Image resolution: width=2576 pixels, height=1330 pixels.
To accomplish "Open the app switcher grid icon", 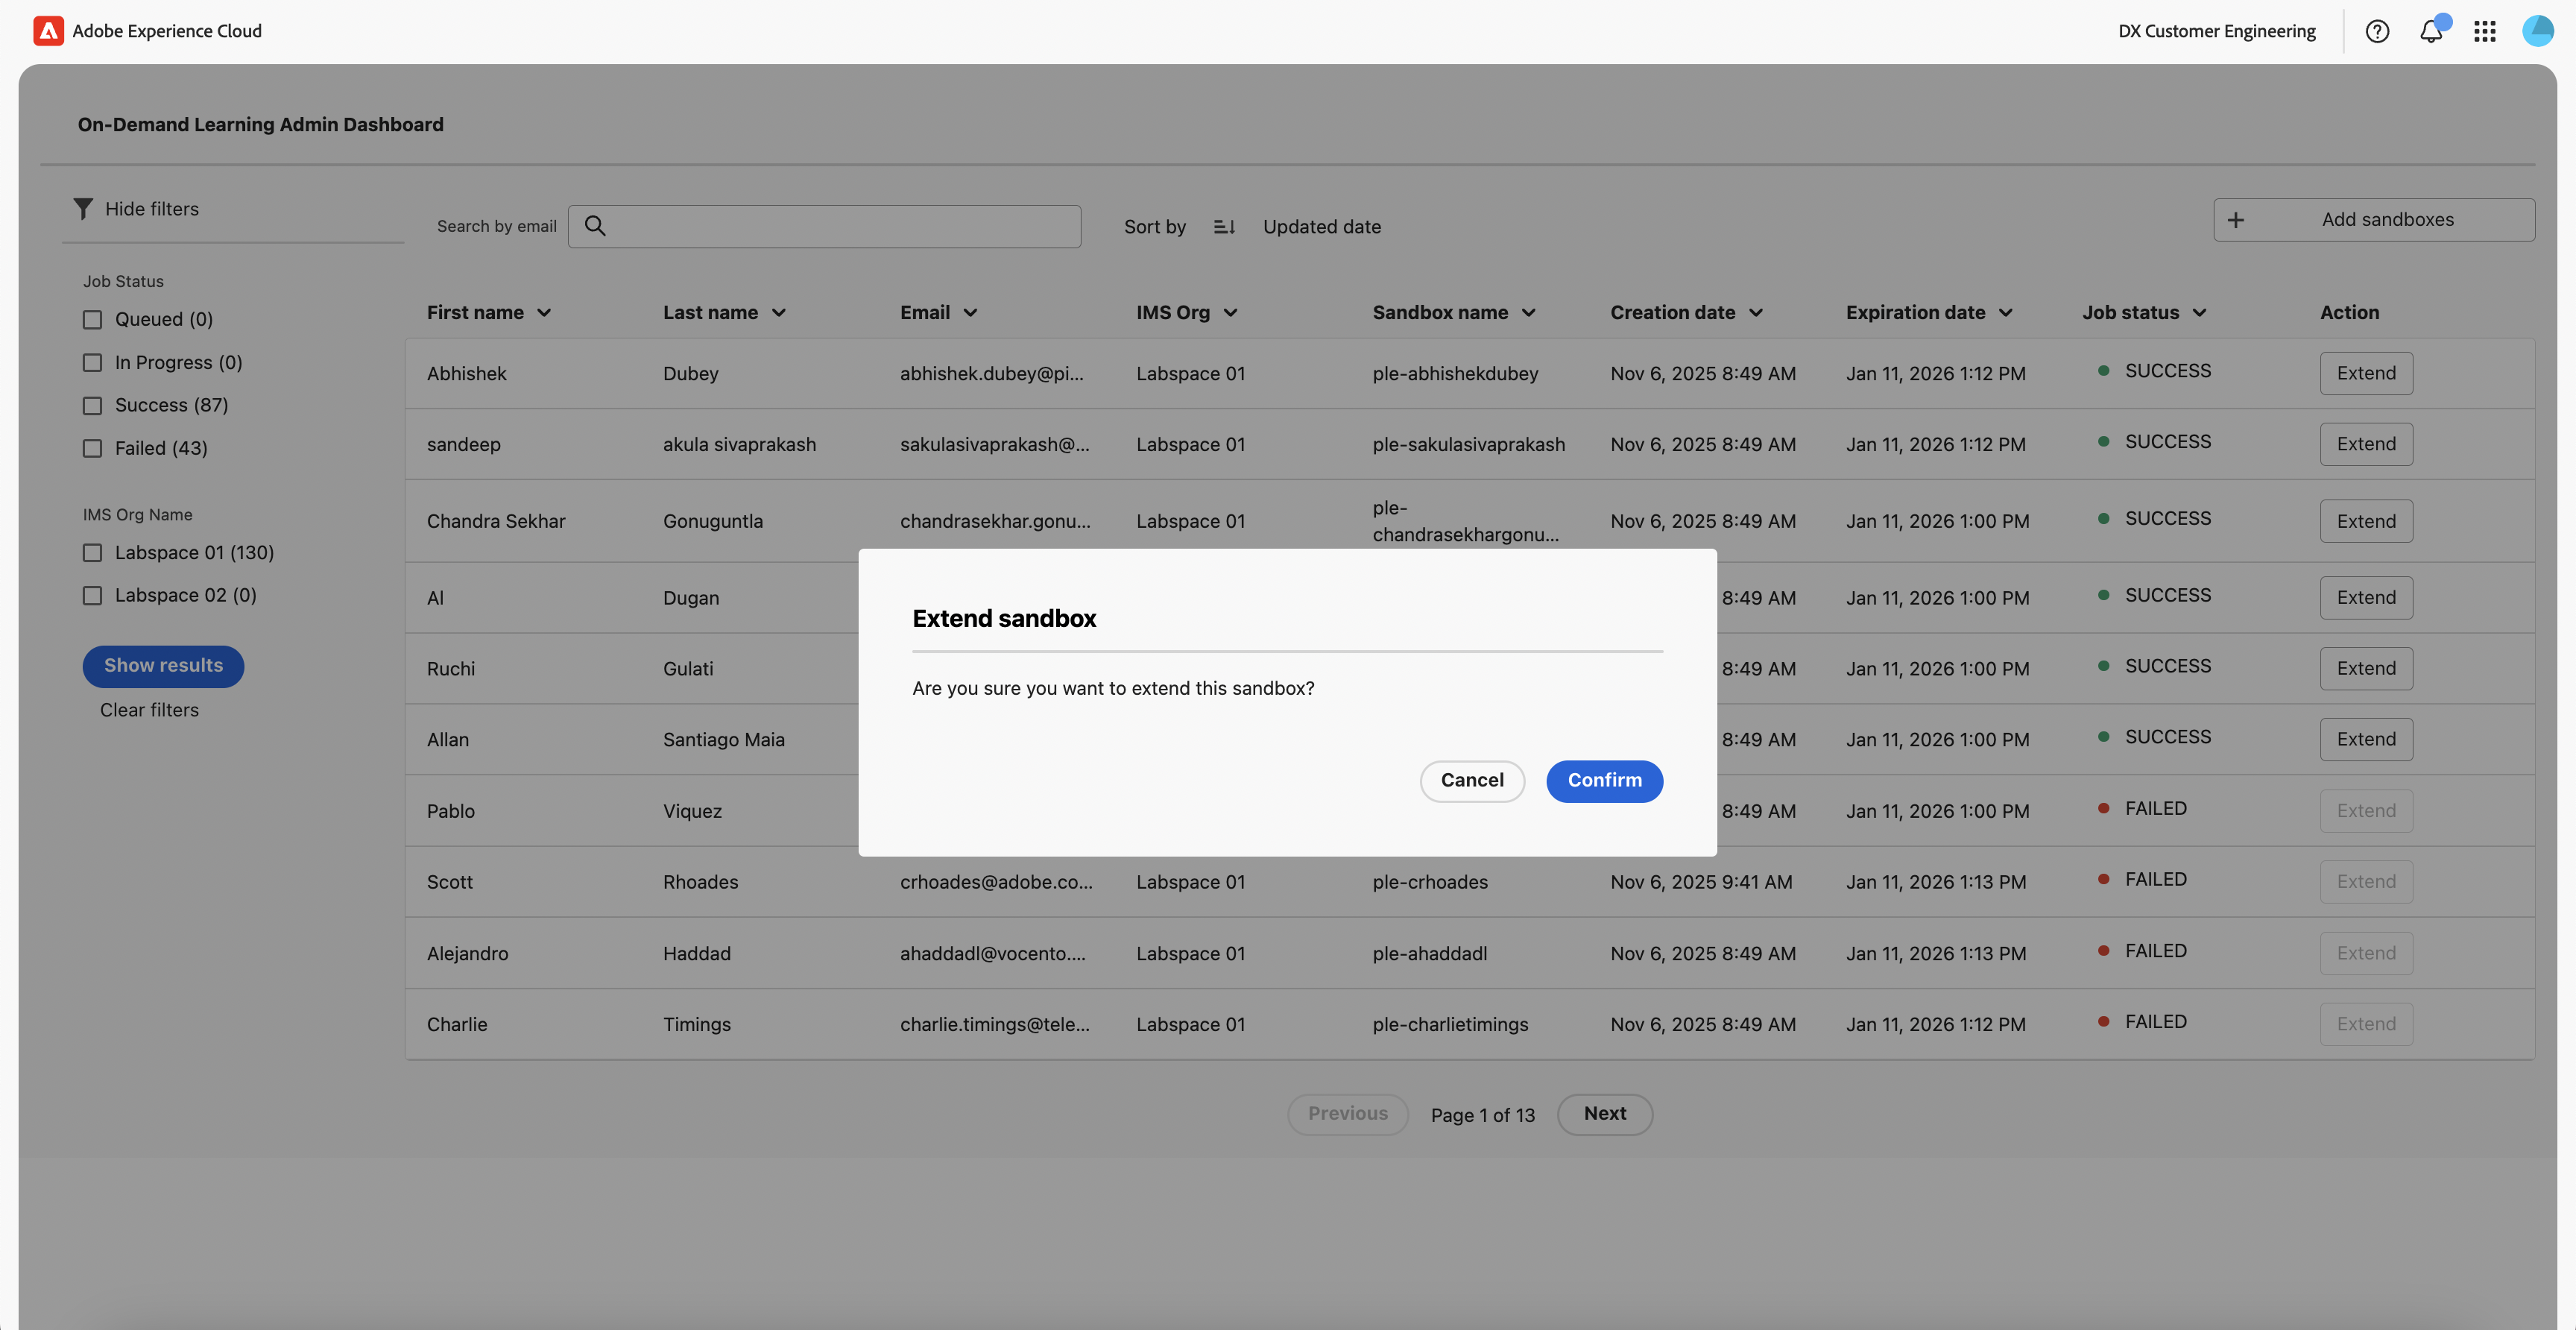I will click(2485, 31).
